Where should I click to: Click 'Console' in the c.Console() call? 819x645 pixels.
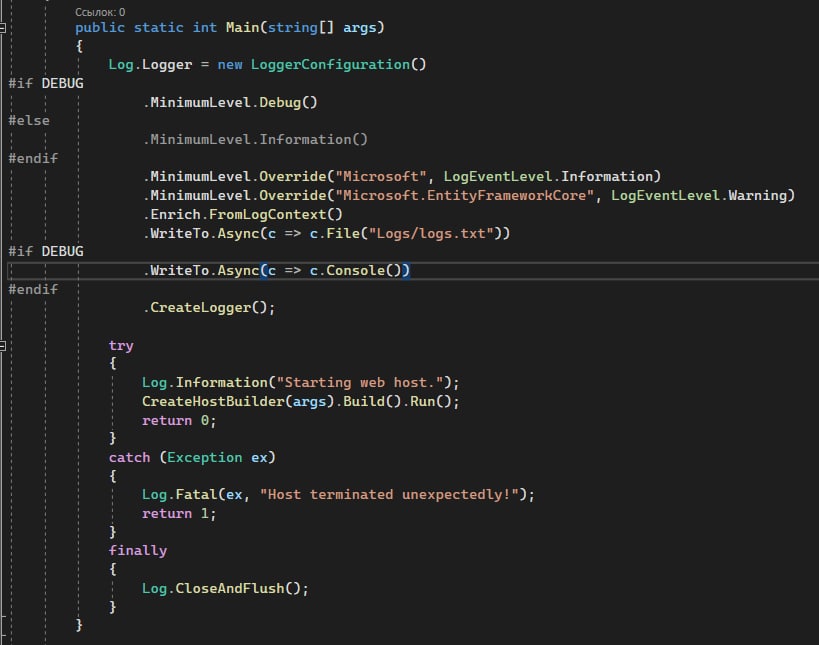point(355,271)
